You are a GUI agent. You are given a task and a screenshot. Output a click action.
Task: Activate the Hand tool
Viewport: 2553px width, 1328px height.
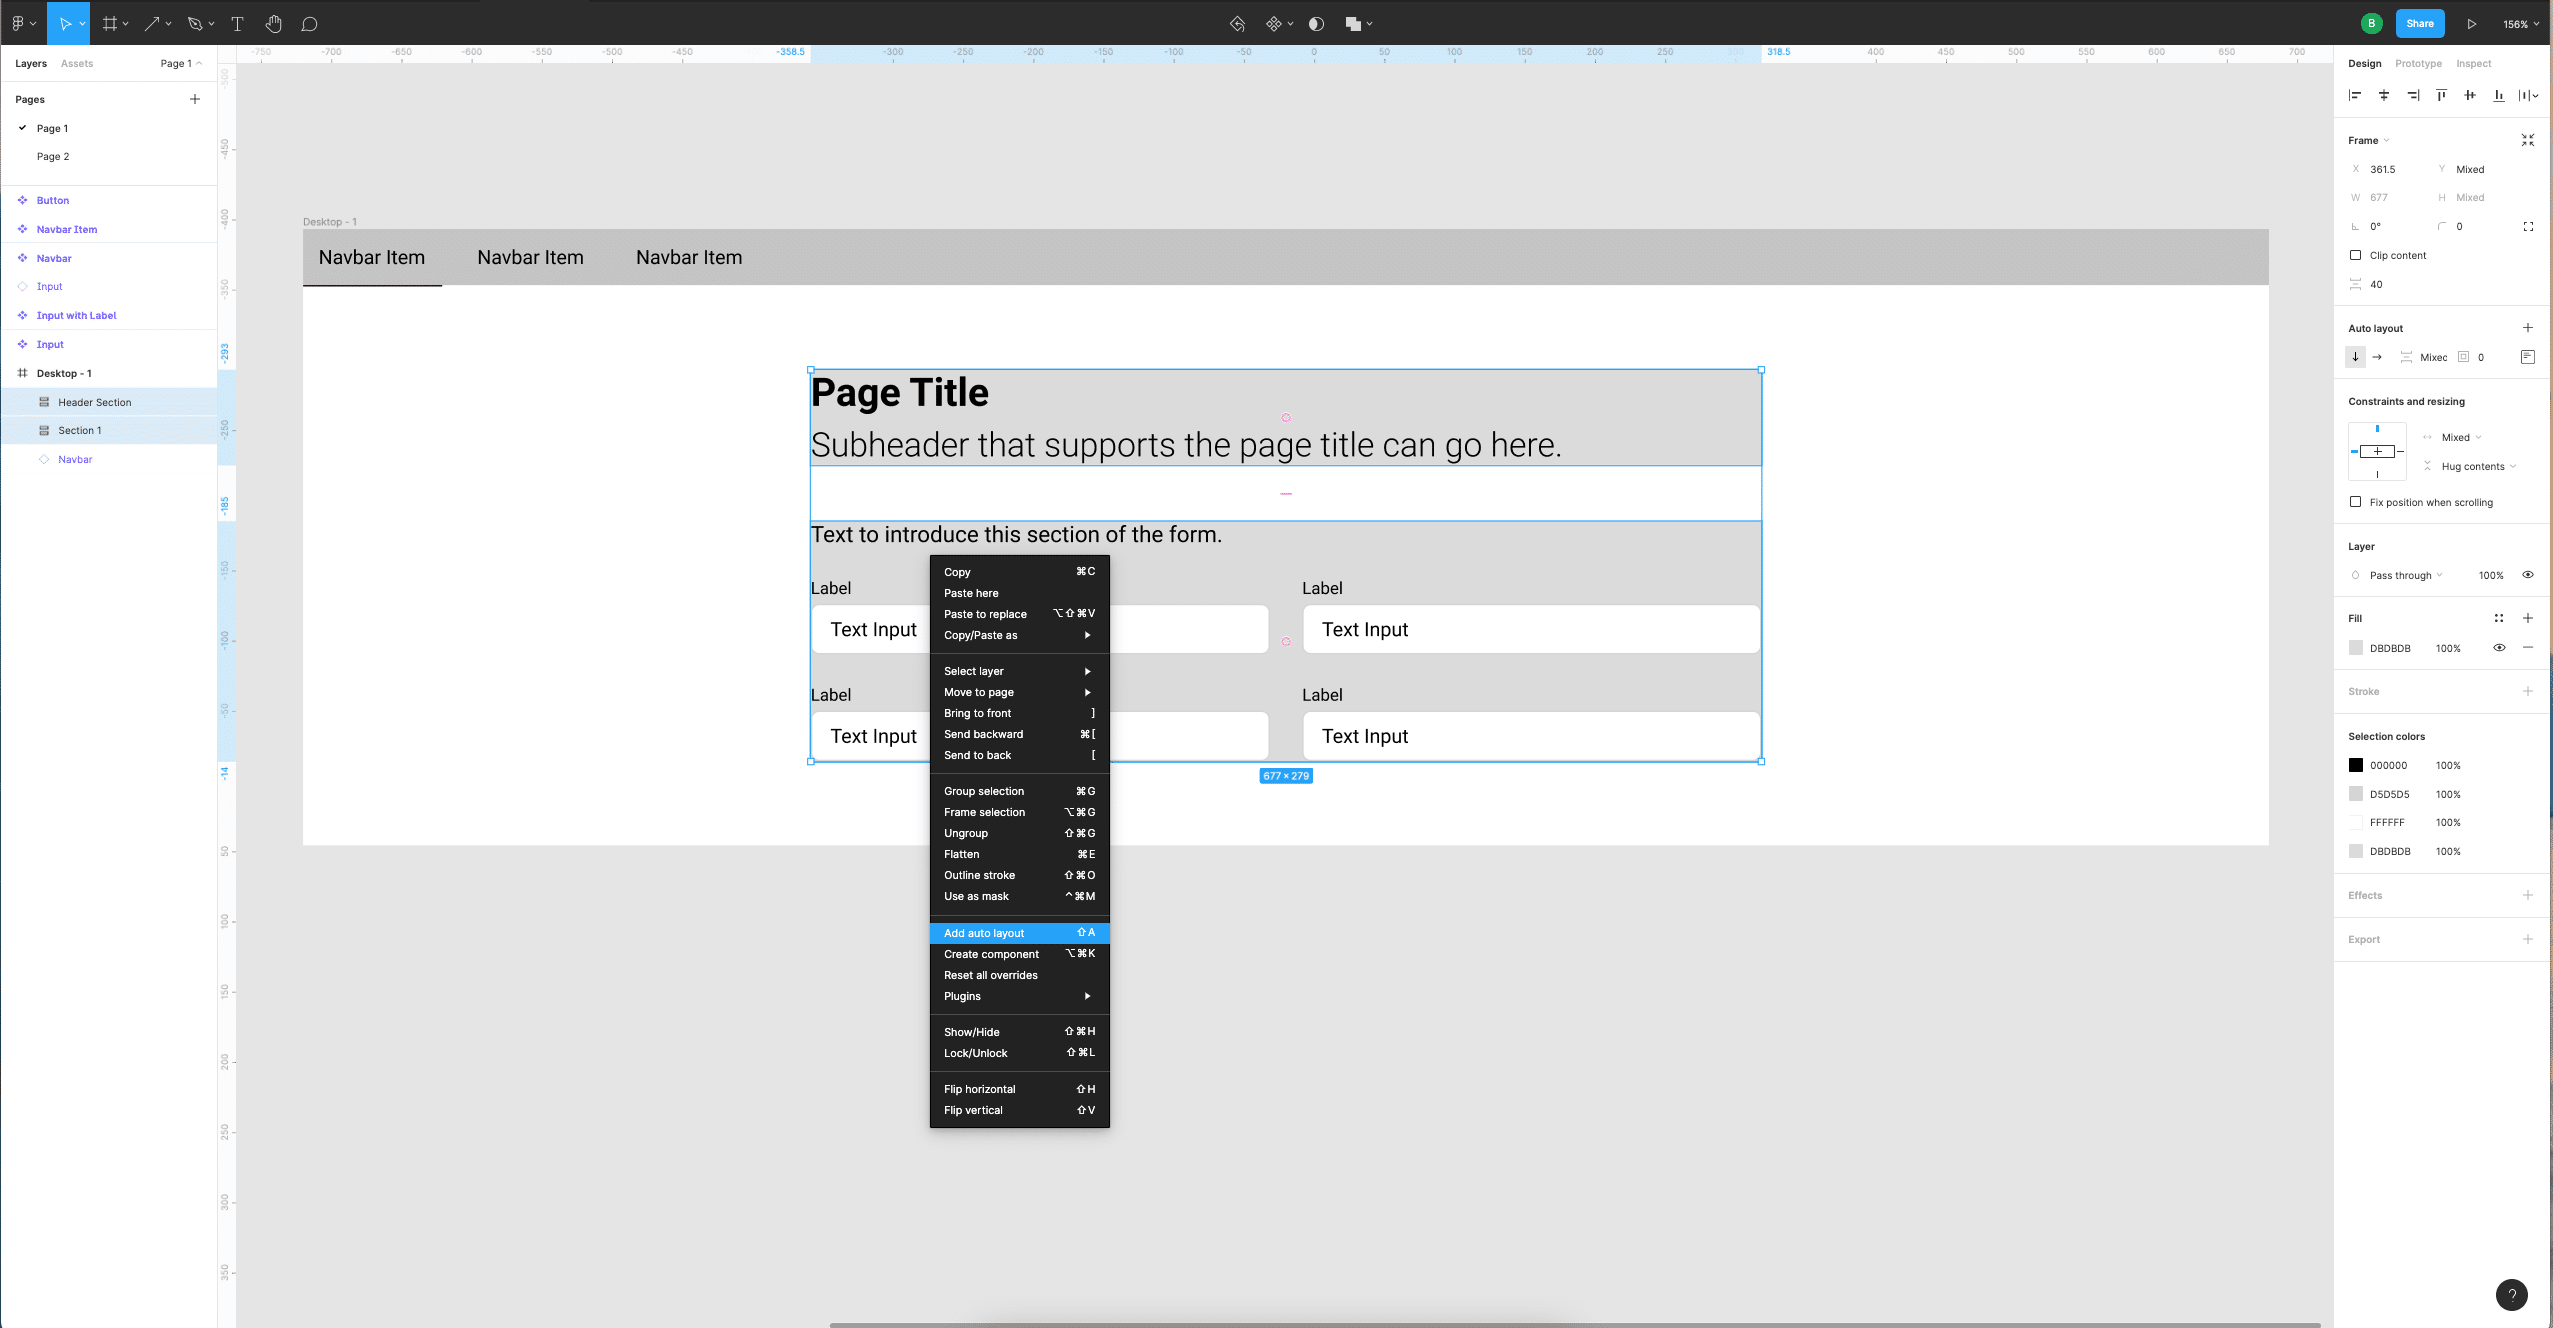273,23
